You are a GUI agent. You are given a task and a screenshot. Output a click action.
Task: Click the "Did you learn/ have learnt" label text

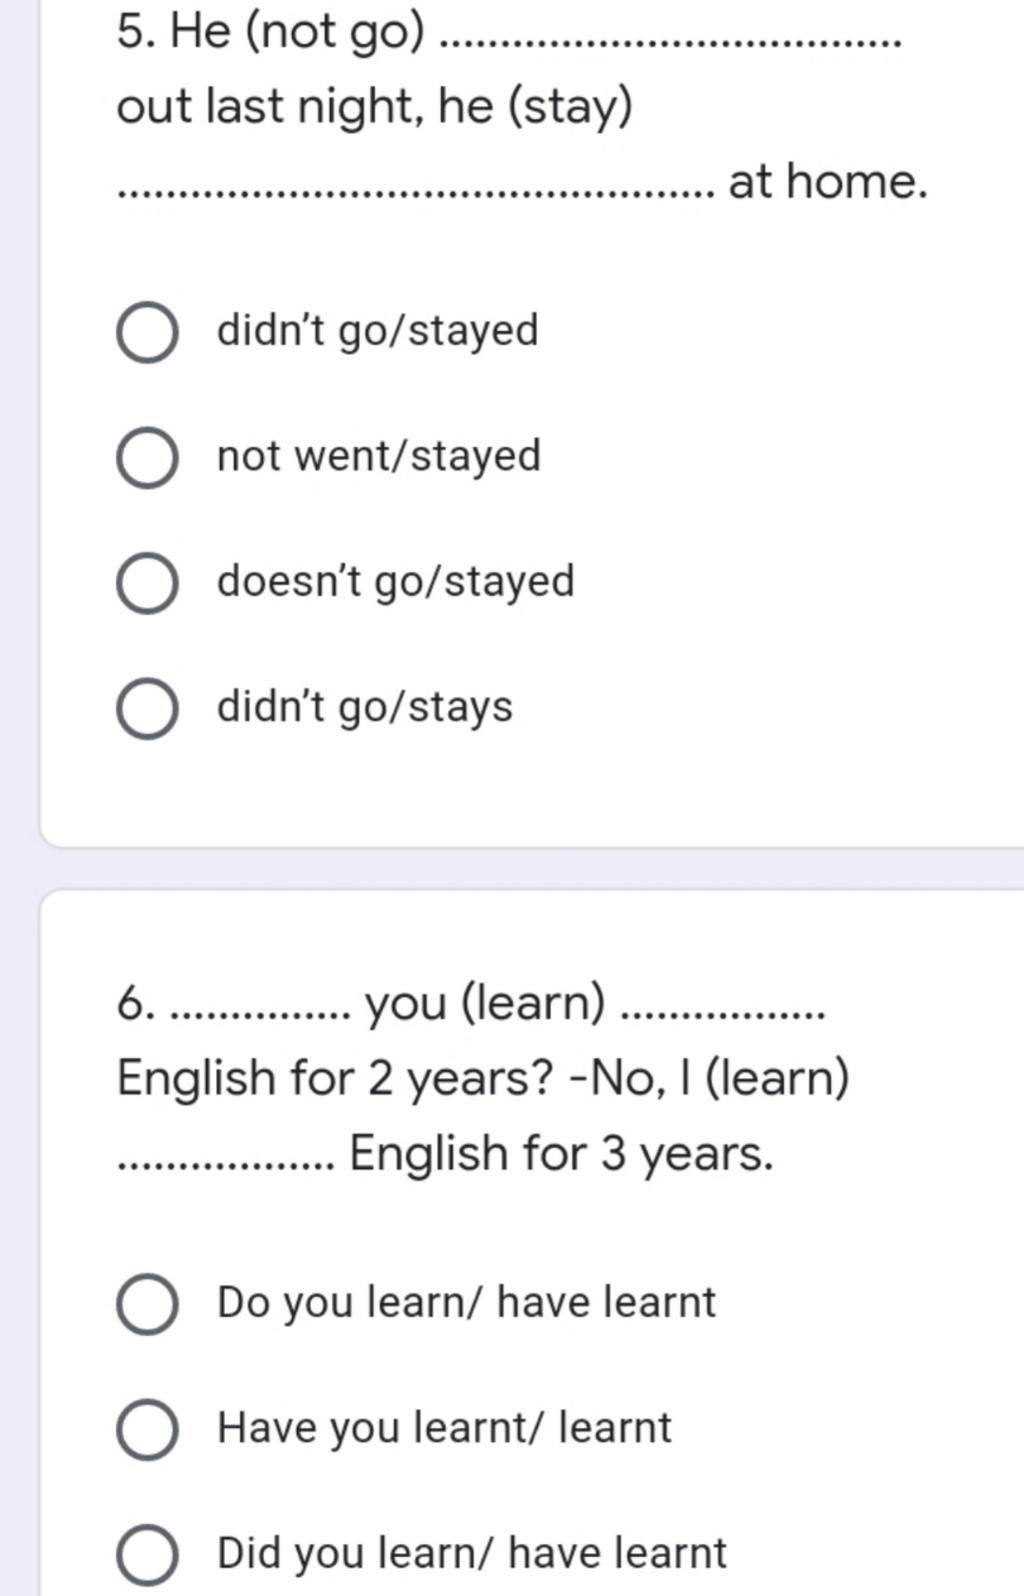point(472,1553)
